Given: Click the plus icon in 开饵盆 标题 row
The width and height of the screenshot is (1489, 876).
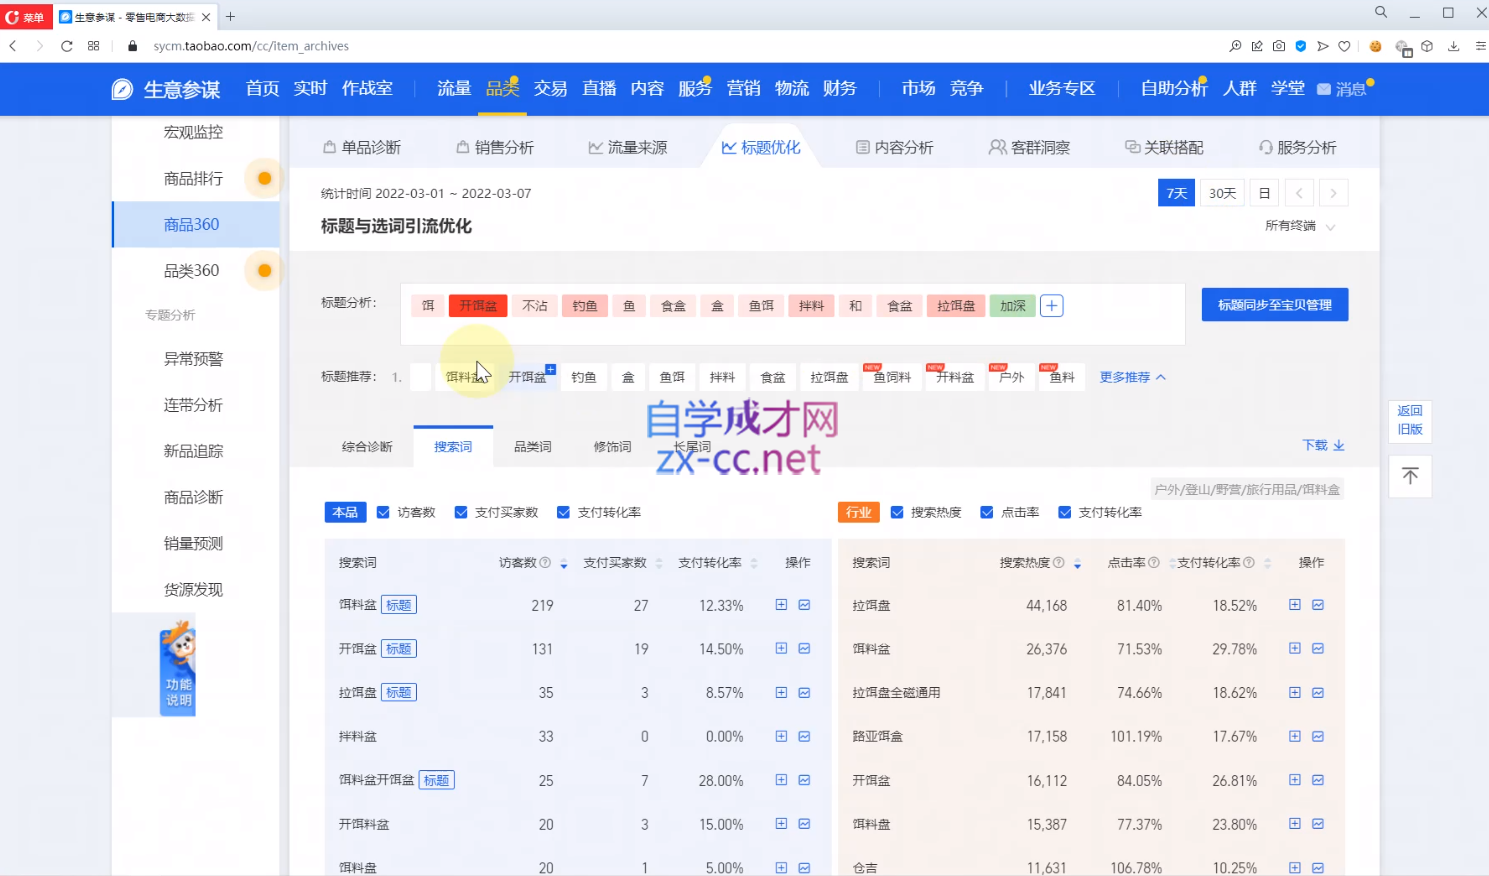Looking at the screenshot, I should [x=781, y=649].
